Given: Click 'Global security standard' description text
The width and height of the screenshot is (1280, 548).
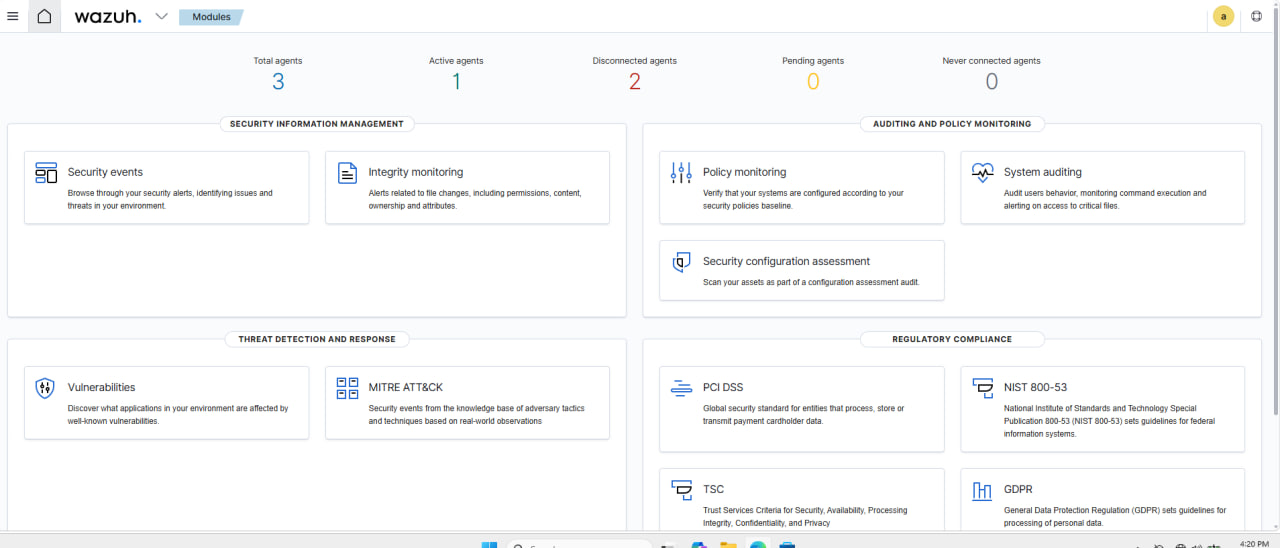Looking at the screenshot, I should [803, 414].
